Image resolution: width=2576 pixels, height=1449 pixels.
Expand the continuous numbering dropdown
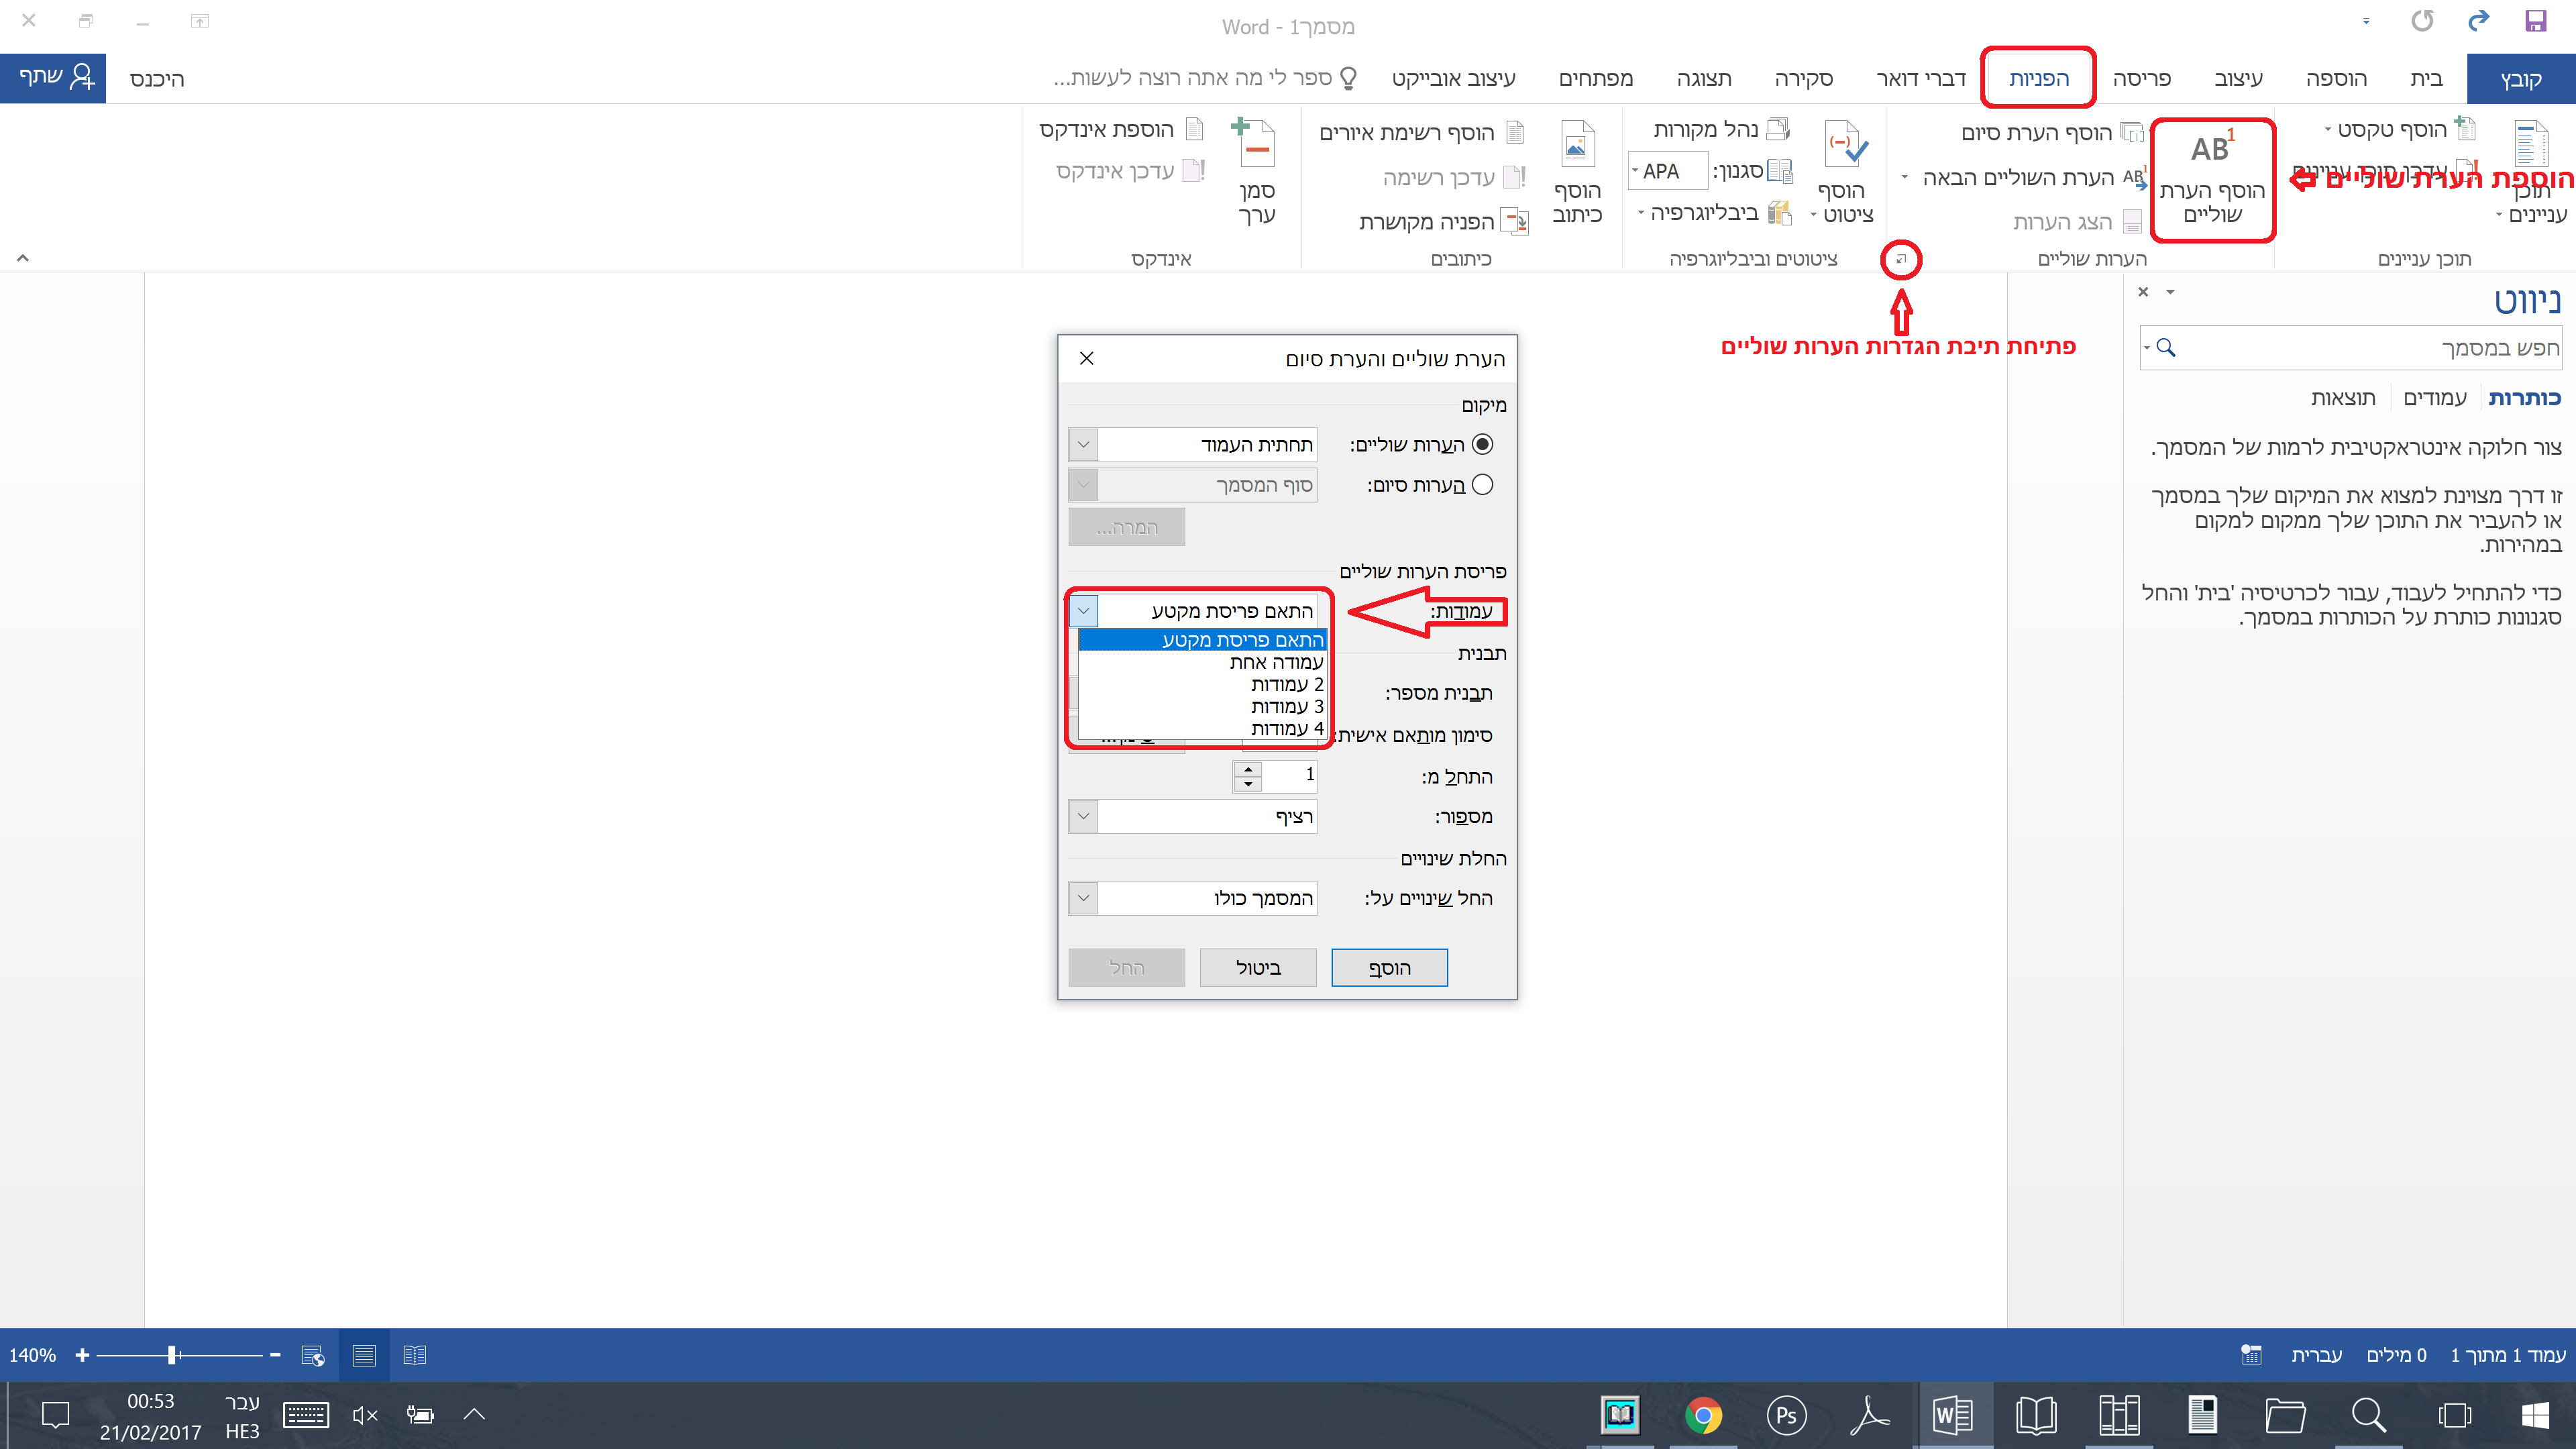click(1084, 817)
